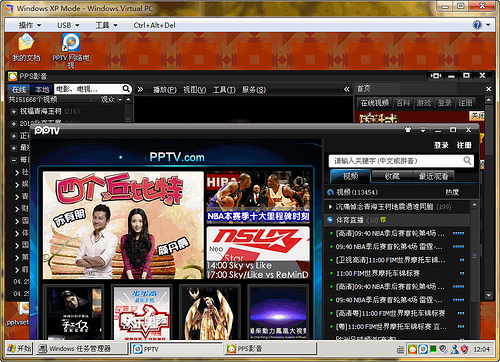The height and width of the screenshot is (362, 500).
Task: Open the 操作 menu in Virtual PC
Action: [x=30, y=25]
